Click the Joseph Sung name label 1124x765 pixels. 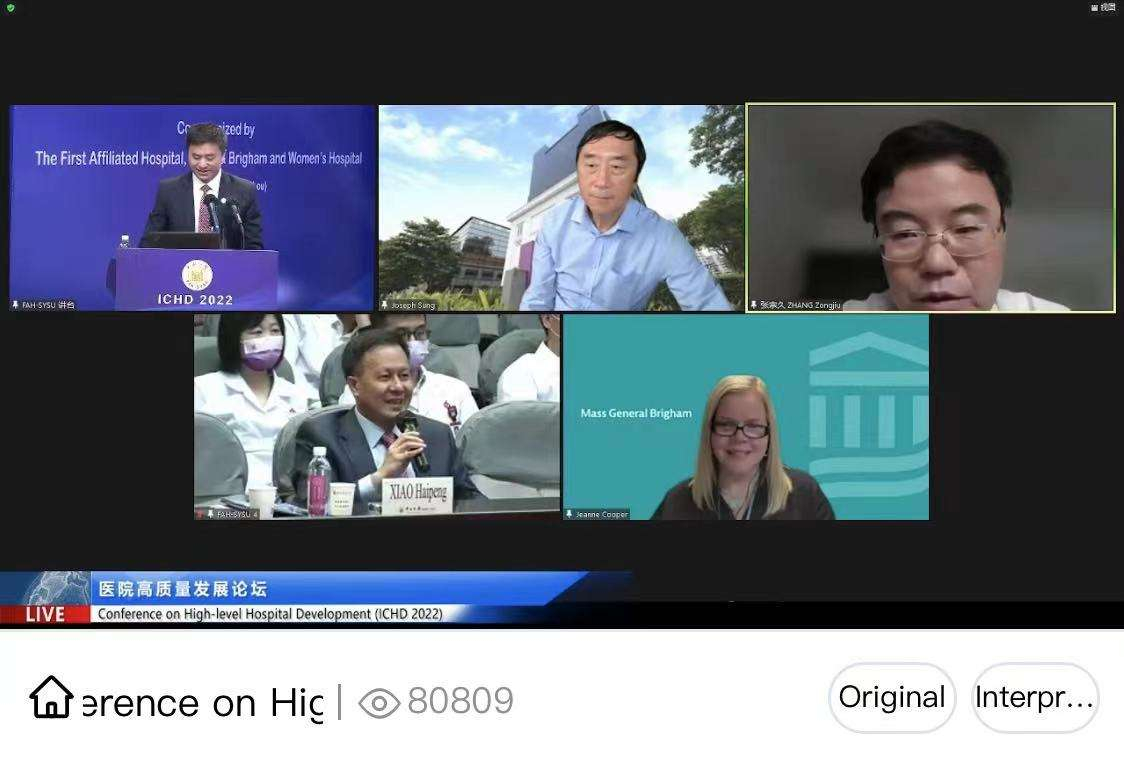pos(409,305)
